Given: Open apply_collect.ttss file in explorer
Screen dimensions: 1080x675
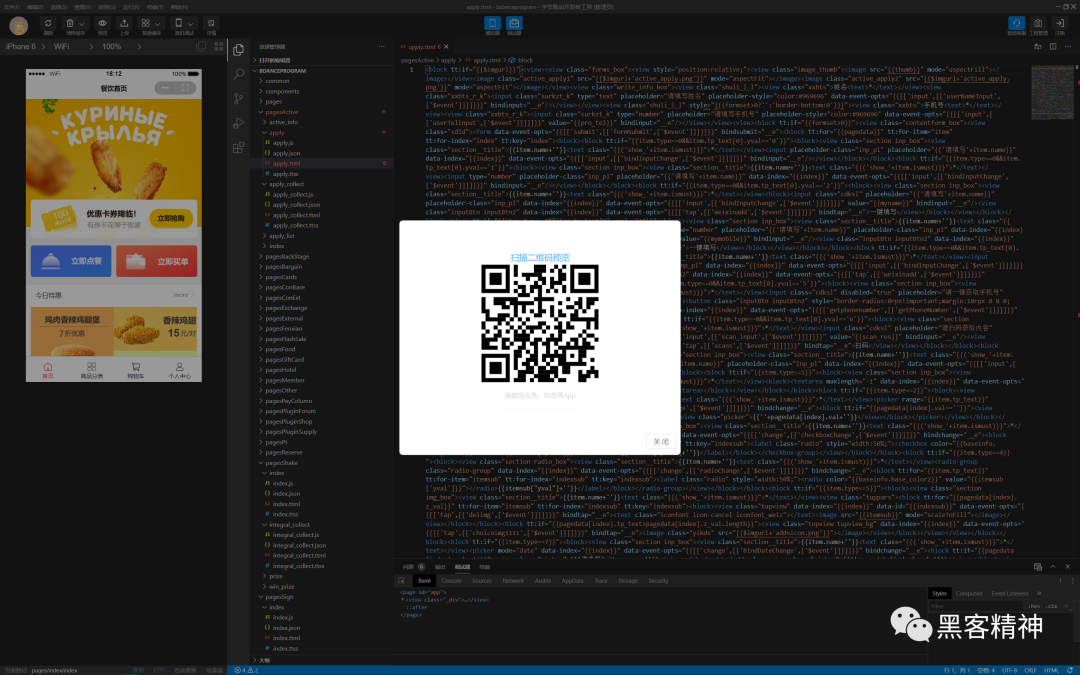Looking at the screenshot, I should 295,225.
